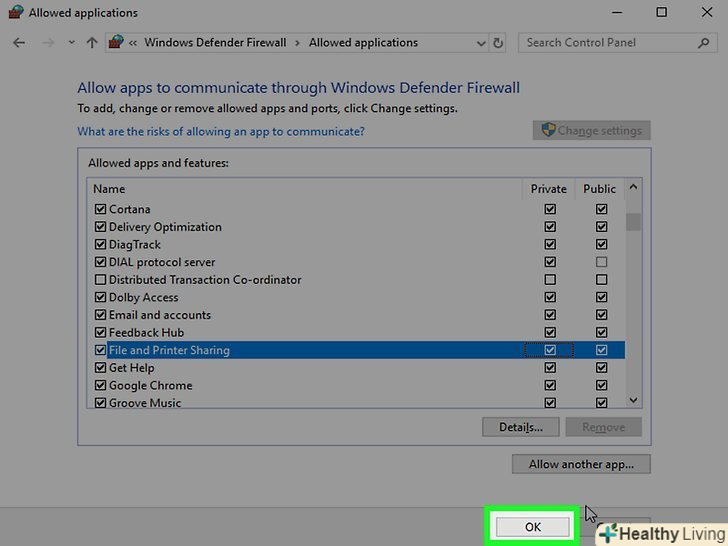Click the Allowed applications title bar icon
Viewport: 728px width, 546px height.
13,13
